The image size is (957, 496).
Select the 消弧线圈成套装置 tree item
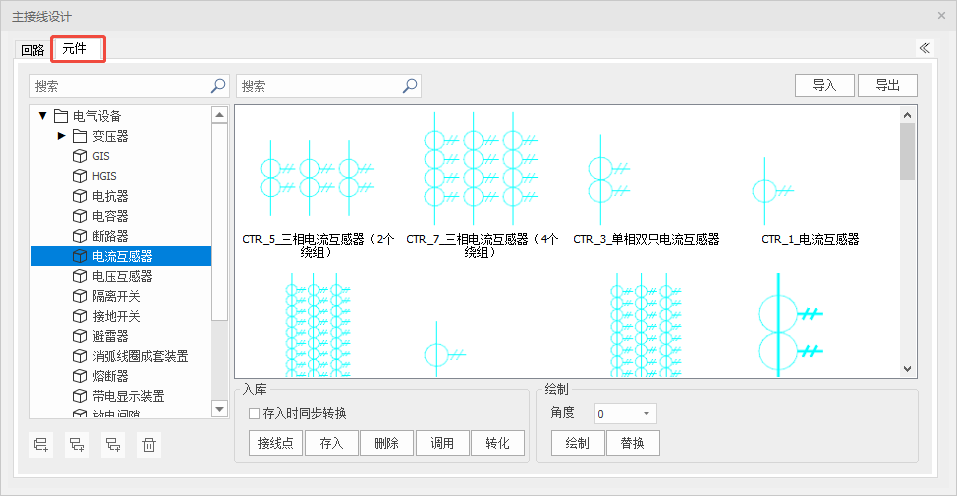click(140, 356)
